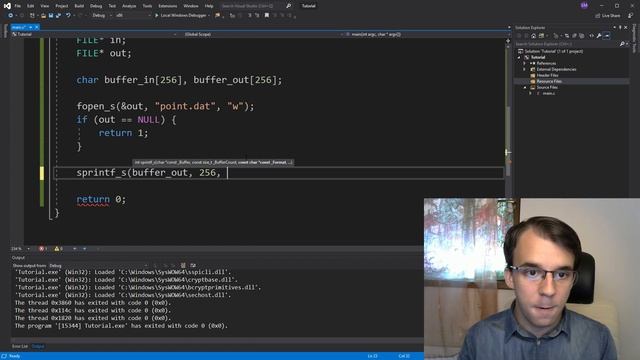The height and width of the screenshot is (360, 640).
Task: Close the Solution Explorer panel
Action: [625, 27]
